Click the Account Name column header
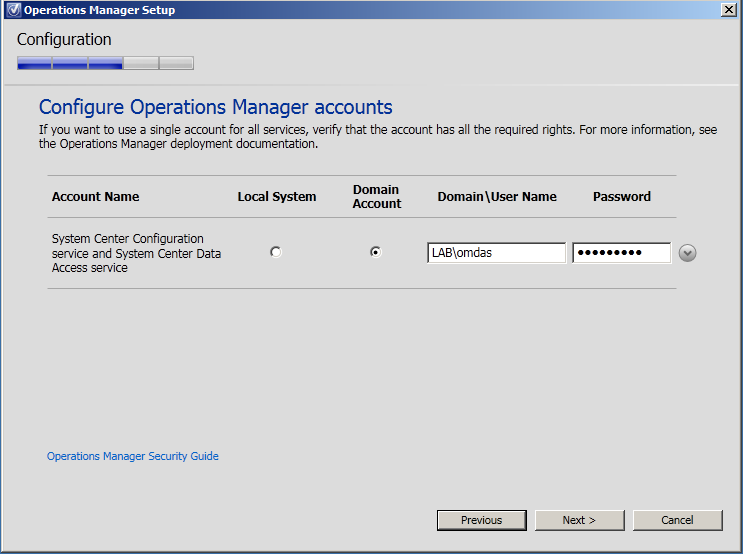The height and width of the screenshot is (554, 743). point(95,197)
